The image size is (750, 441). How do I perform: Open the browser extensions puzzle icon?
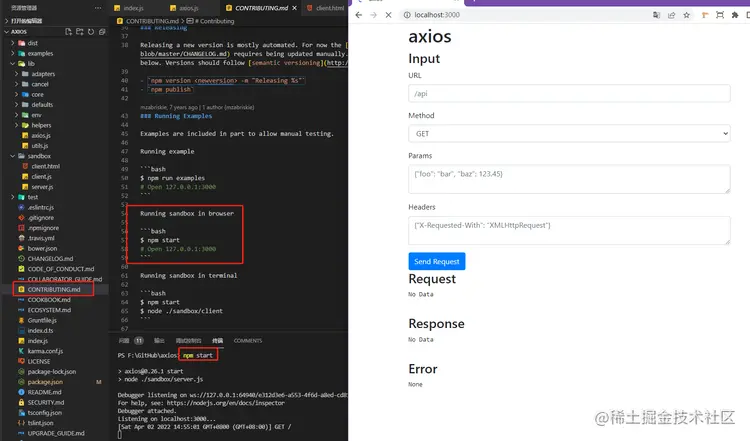[735, 15]
